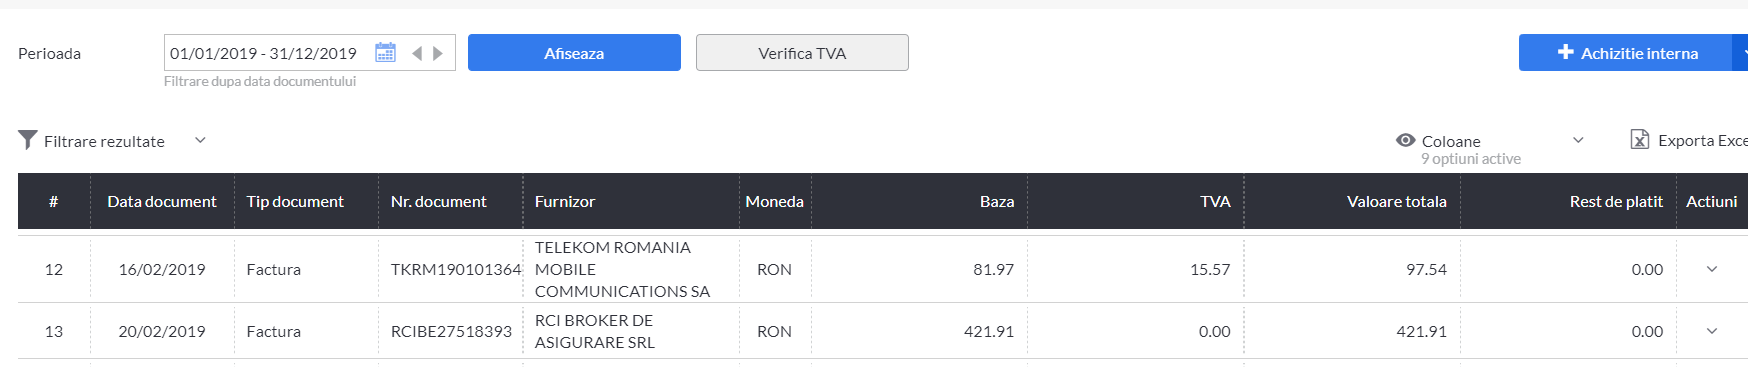Expand actions for the TELEKOM ROMANIA row
This screenshot has width=1748, height=367.
click(x=1712, y=269)
